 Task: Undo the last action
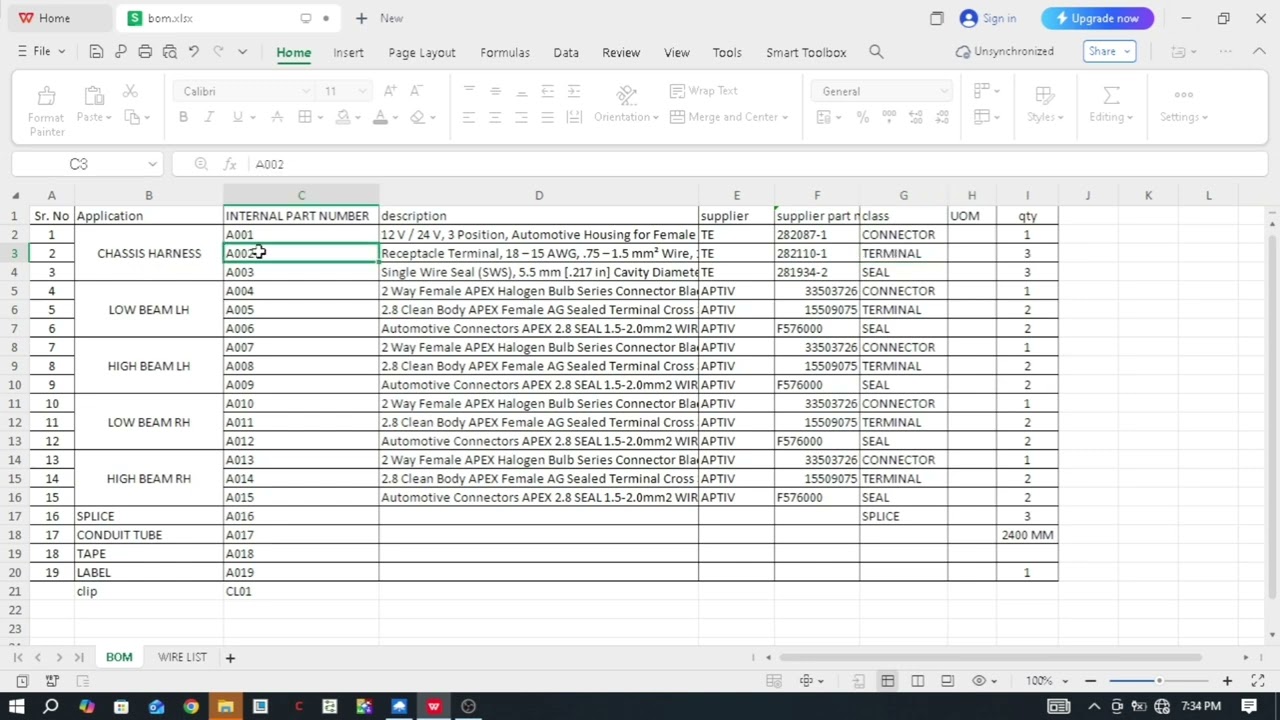coord(194,52)
